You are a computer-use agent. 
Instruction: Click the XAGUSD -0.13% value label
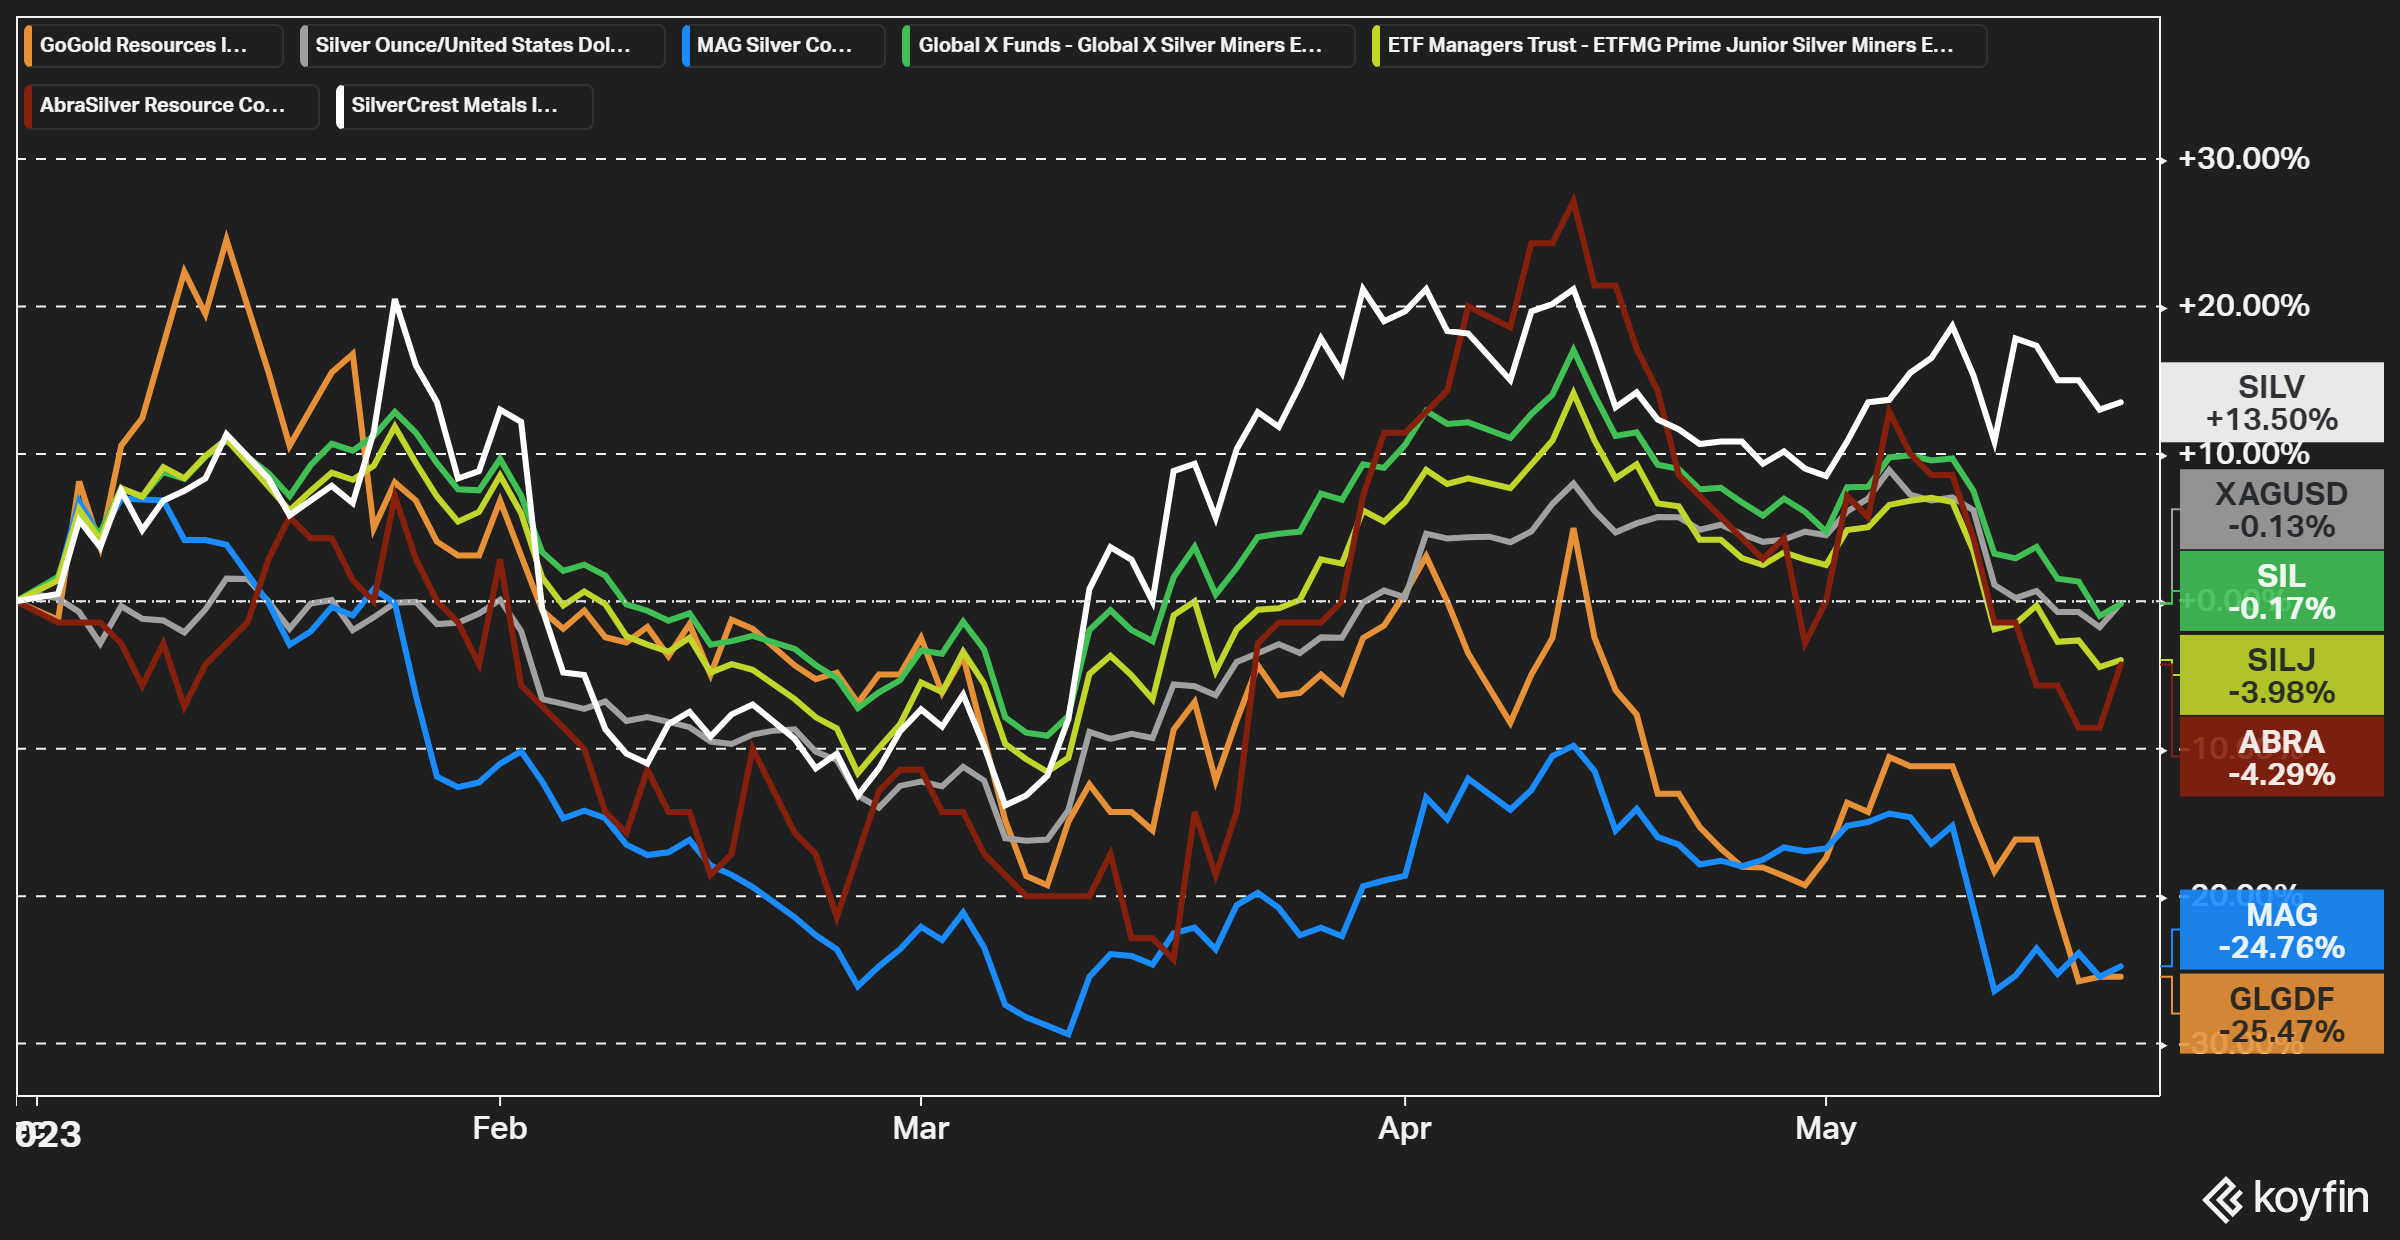(x=2280, y=509)
